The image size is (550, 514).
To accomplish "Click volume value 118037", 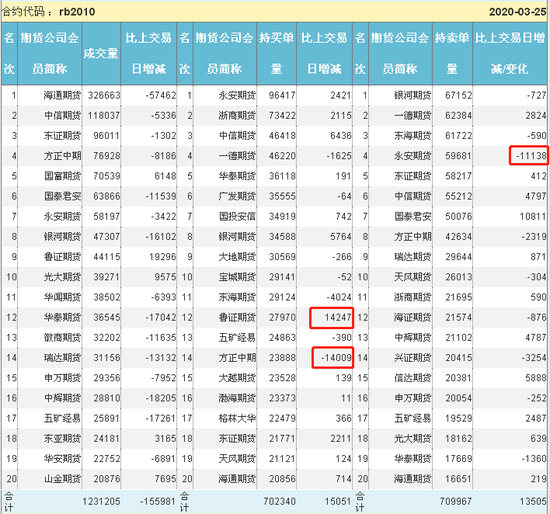I will tap(104, 116).
